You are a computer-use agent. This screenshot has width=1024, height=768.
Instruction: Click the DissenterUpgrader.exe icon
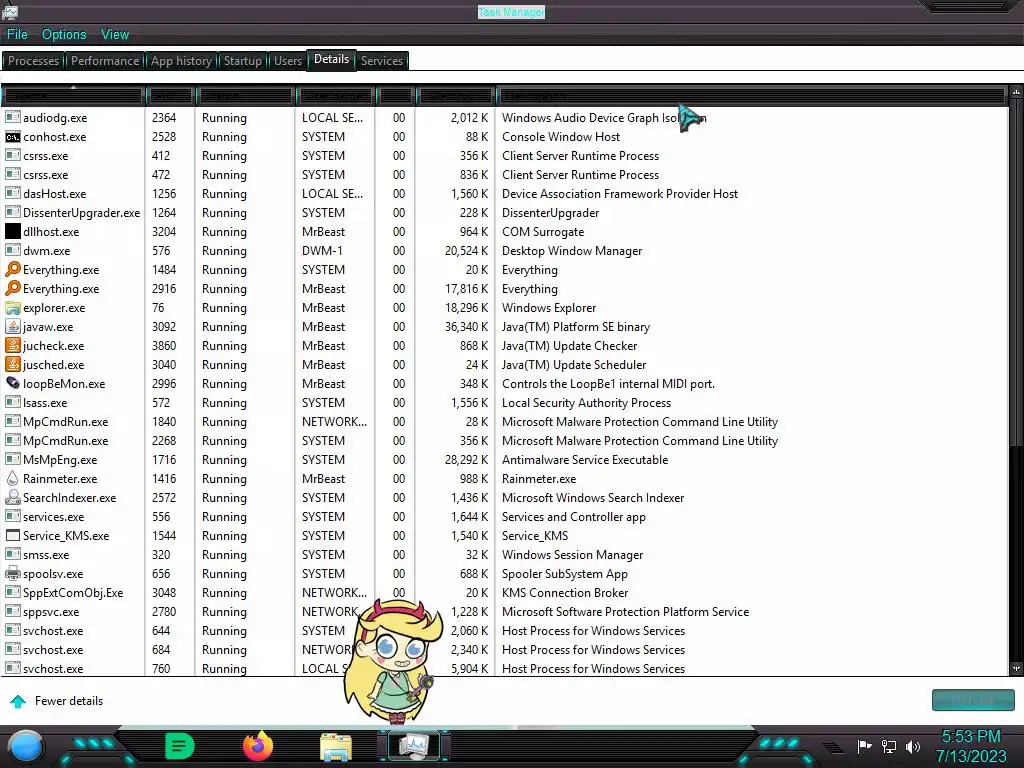point(12,212)
